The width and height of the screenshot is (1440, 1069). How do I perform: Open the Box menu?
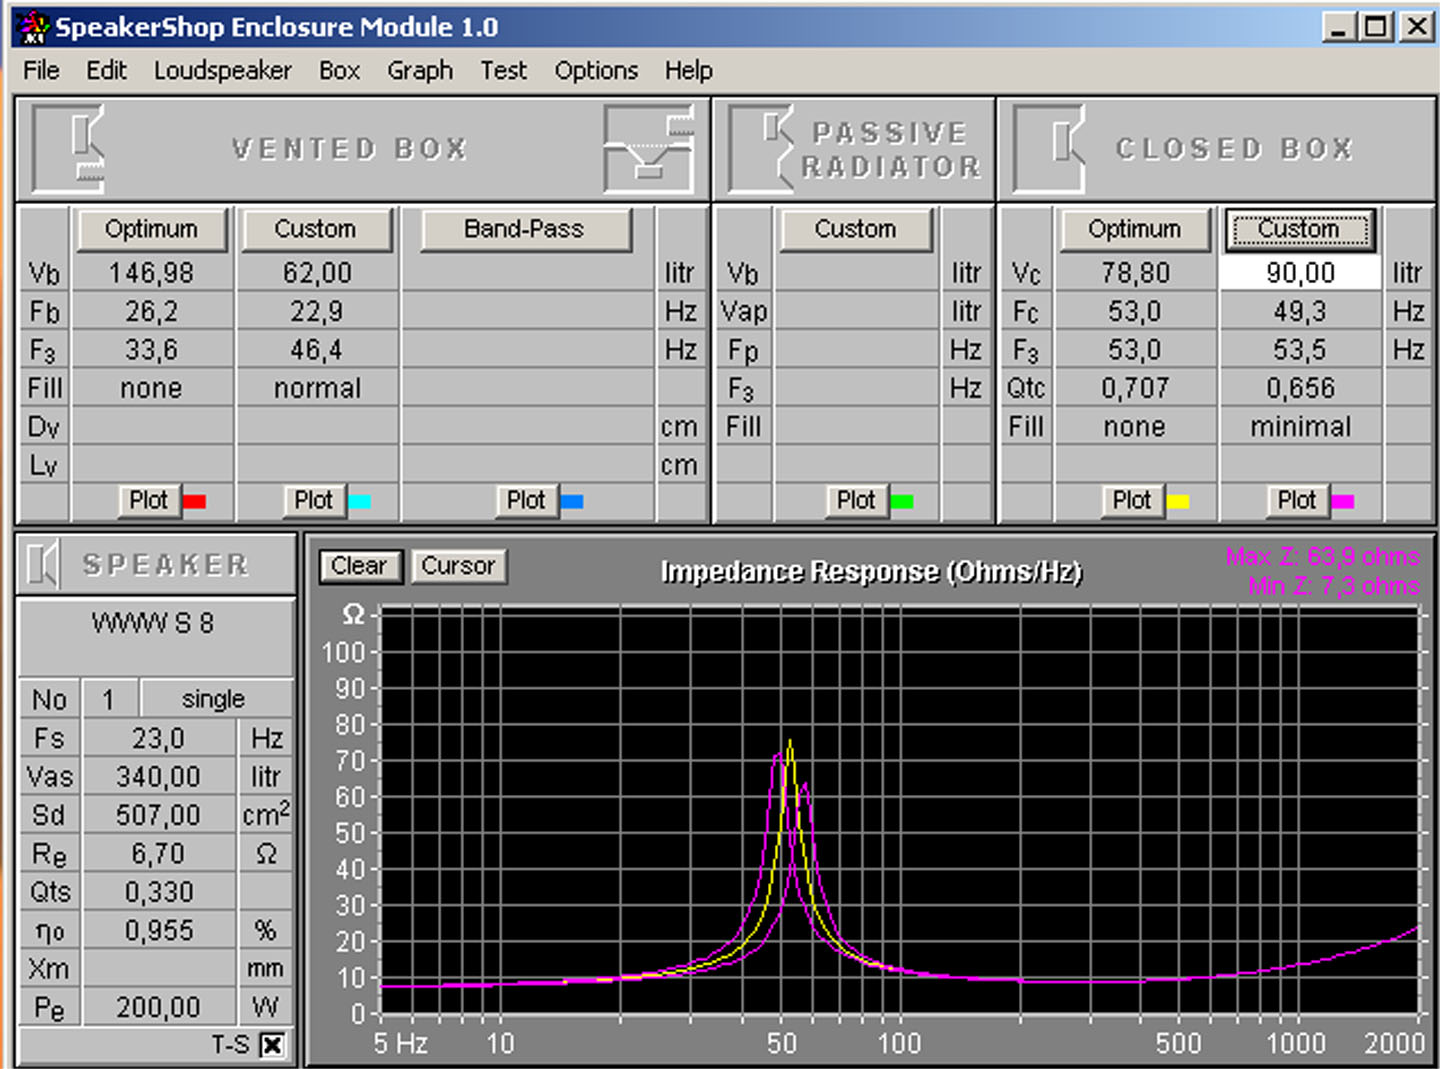[x=339, y=71]
